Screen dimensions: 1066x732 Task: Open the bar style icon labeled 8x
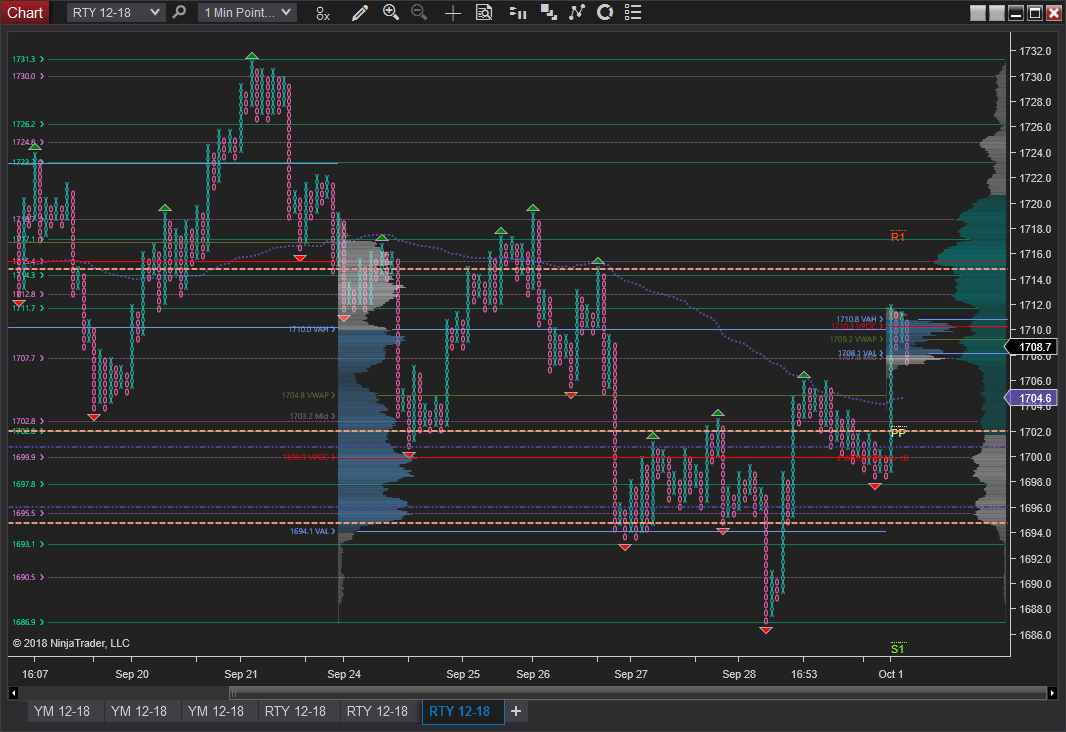[x=323, y=13]
